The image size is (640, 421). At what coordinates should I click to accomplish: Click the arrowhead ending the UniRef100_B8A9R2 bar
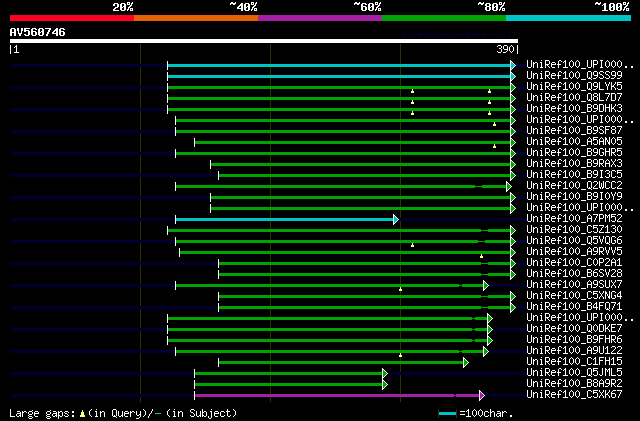pyautogui.click(x=384, y=385)
